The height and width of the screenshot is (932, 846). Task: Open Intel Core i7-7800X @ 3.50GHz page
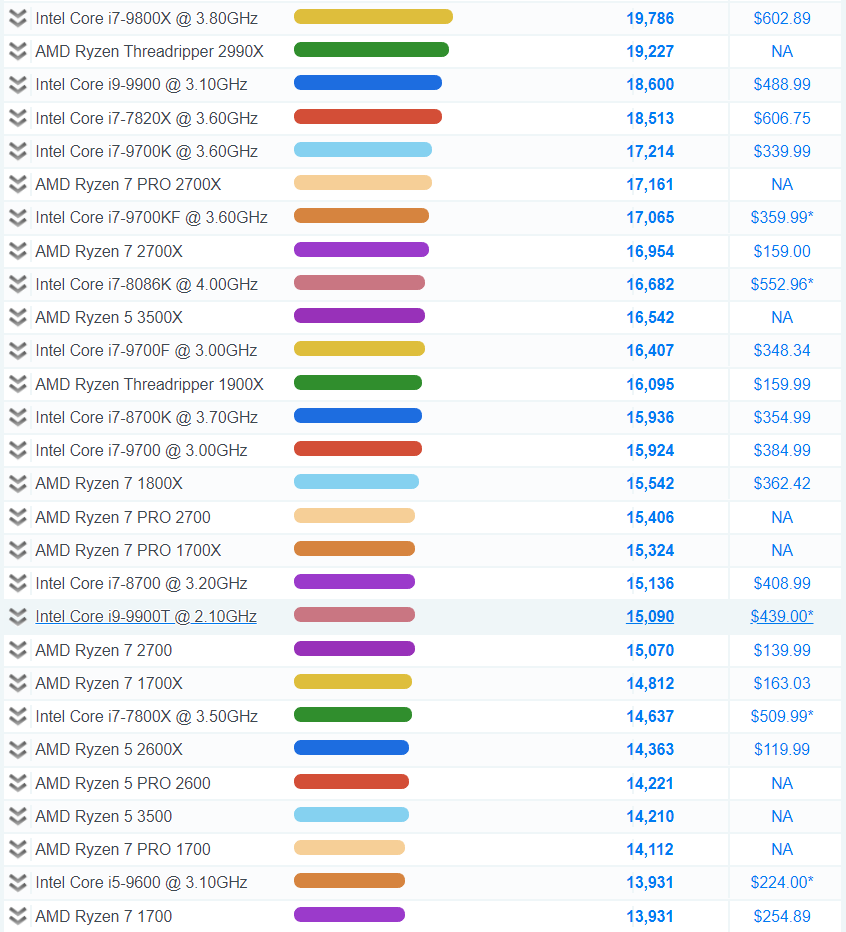coord(146,716)
